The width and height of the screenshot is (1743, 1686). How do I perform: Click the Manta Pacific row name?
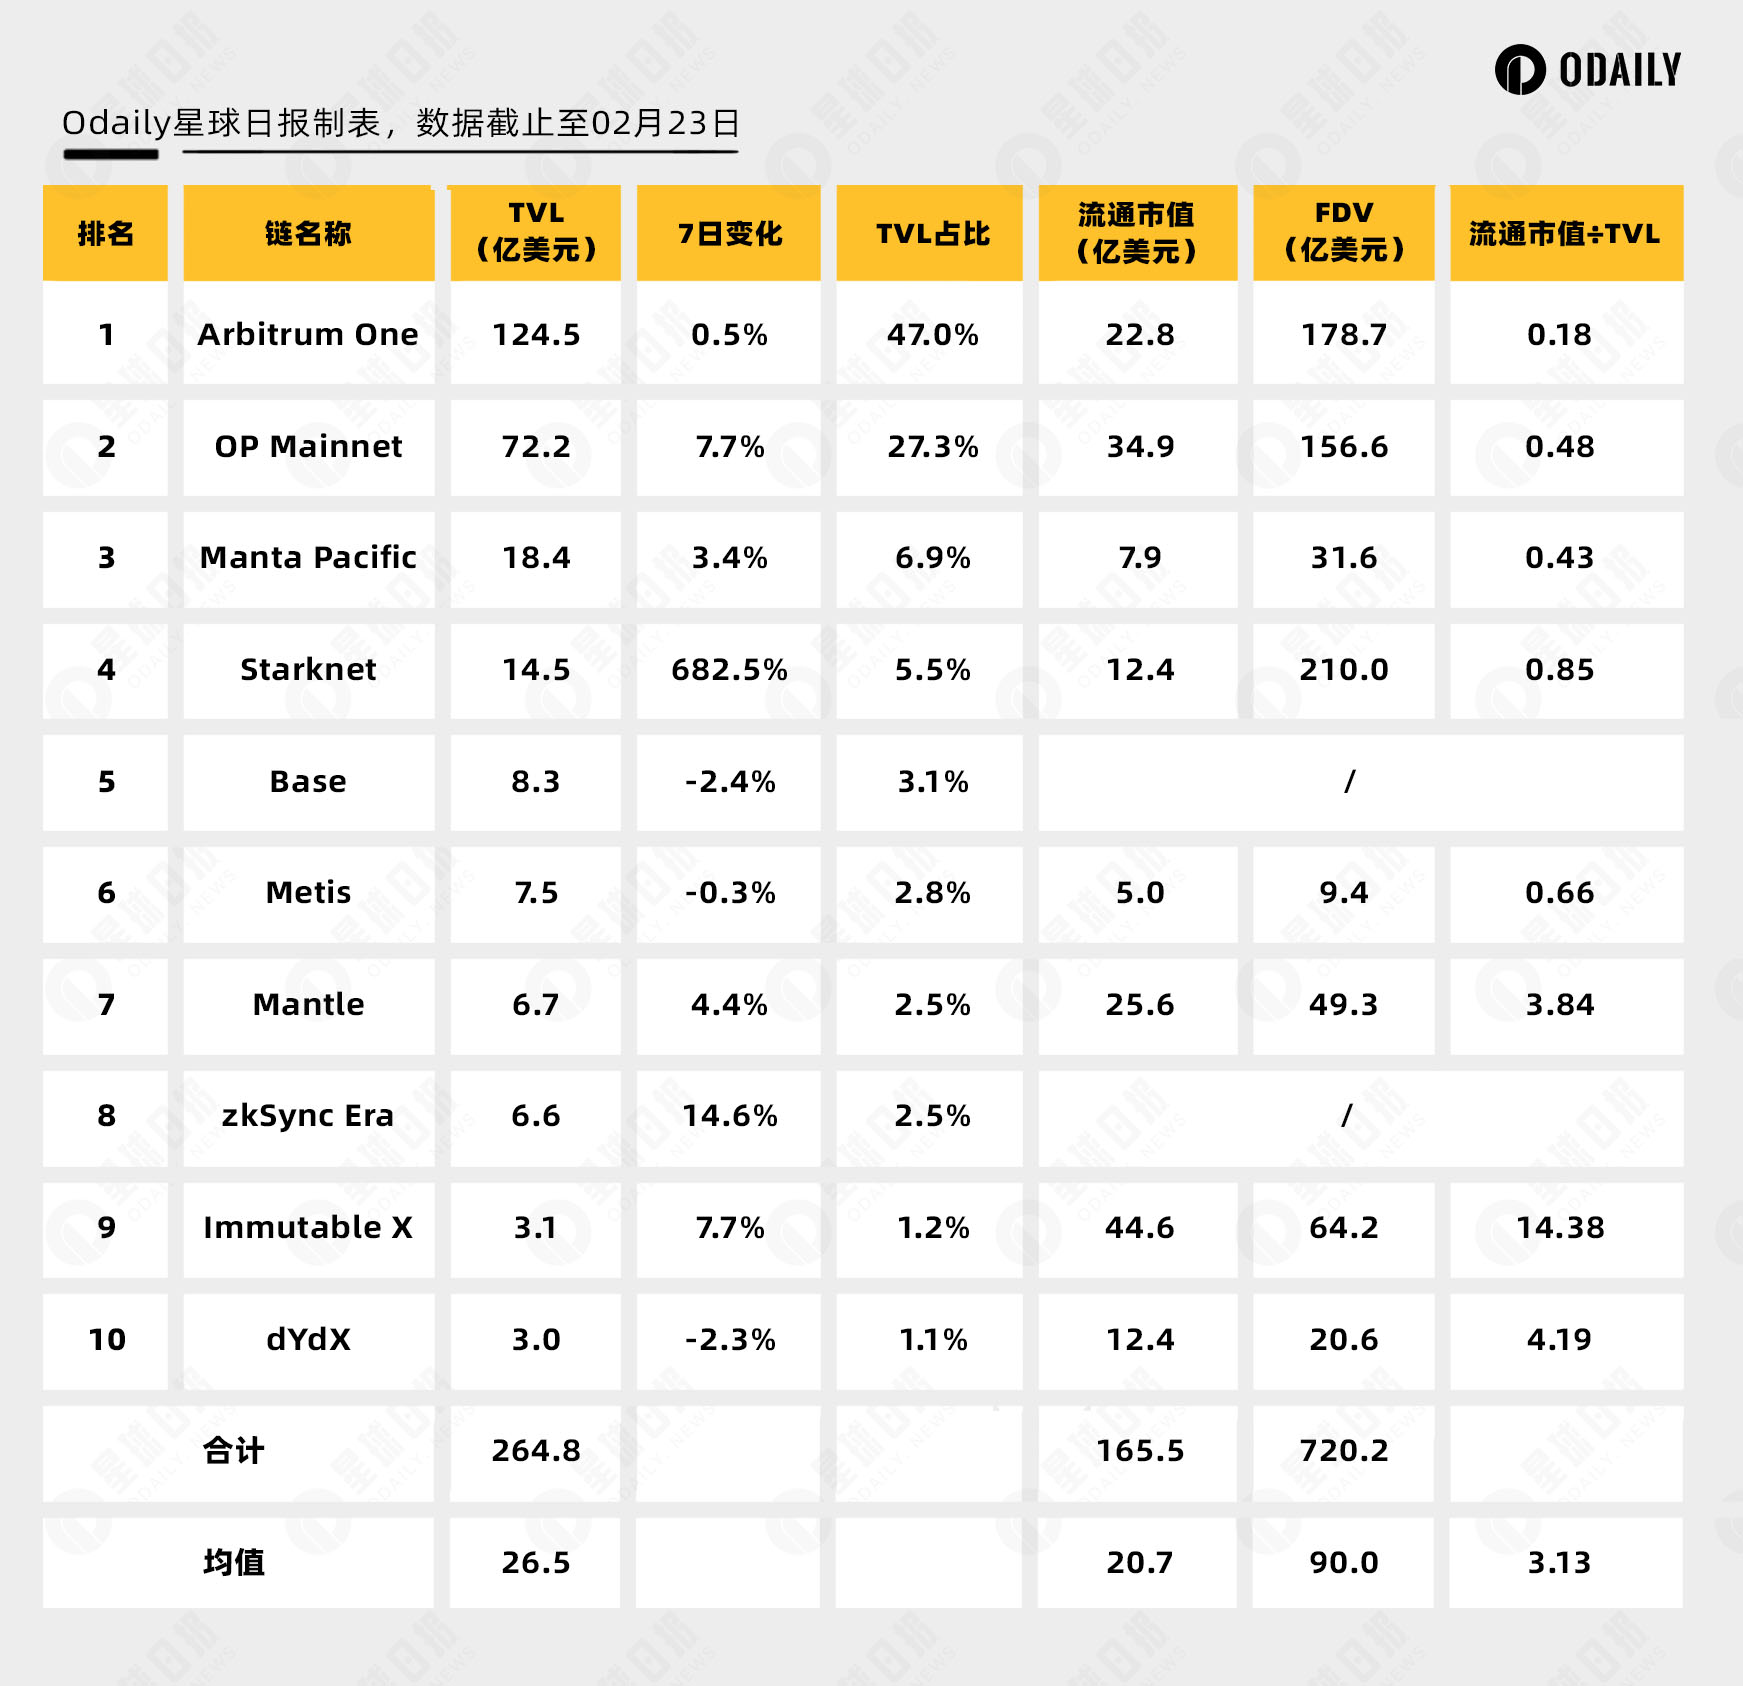[x=309, y=558]
